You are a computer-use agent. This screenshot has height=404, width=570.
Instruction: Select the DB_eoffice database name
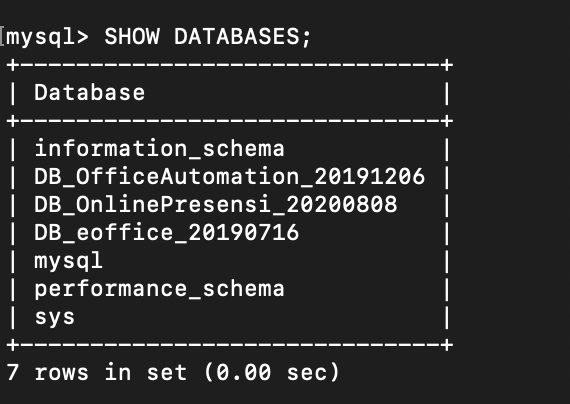(104, 232)
